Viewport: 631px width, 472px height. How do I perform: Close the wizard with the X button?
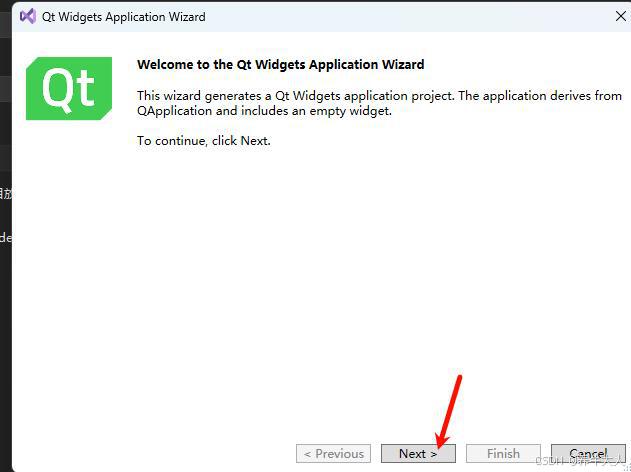coord(621,16)
